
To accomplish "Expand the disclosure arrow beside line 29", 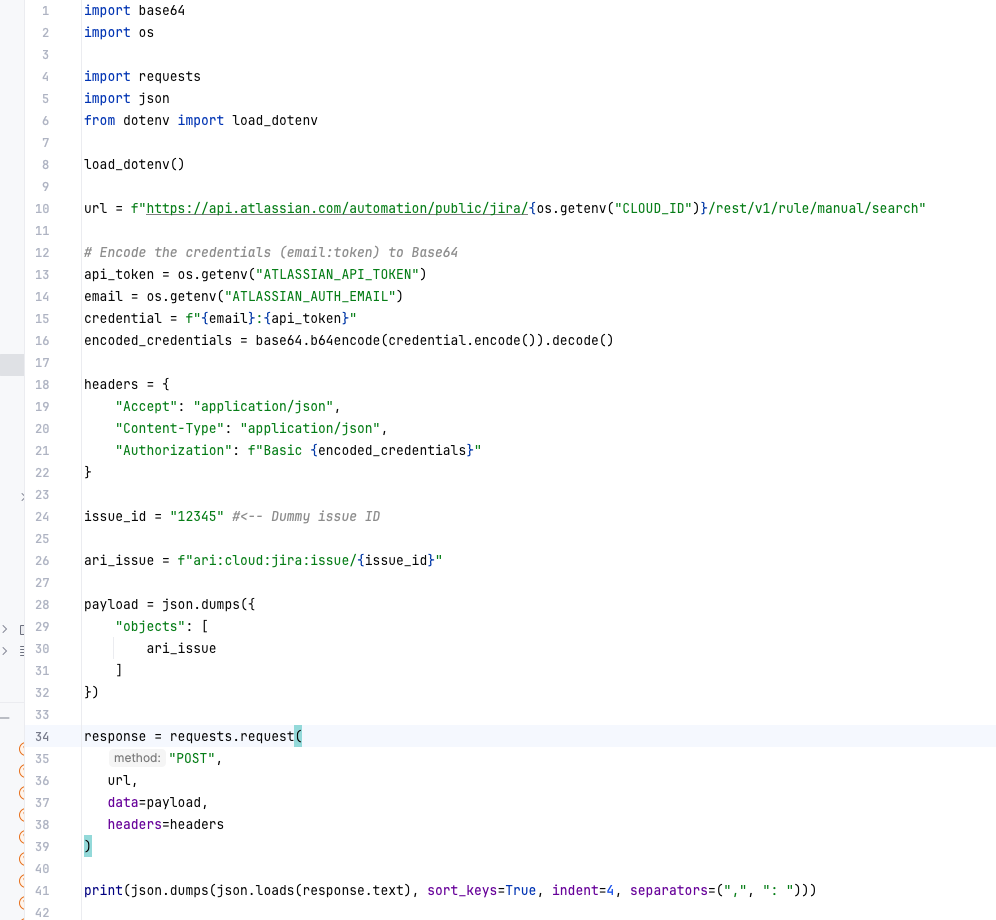I will [x=6, y=627].
